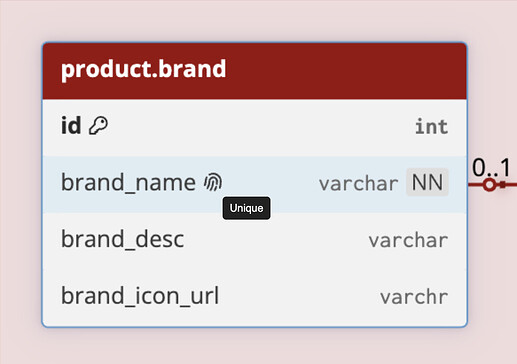
Task: Select the brand_name column name
Action: [x=128, y=183]
